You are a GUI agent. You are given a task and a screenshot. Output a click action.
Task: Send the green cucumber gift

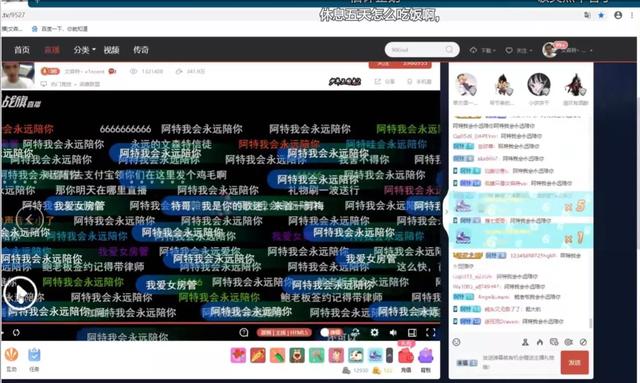[x=278, y=355]
